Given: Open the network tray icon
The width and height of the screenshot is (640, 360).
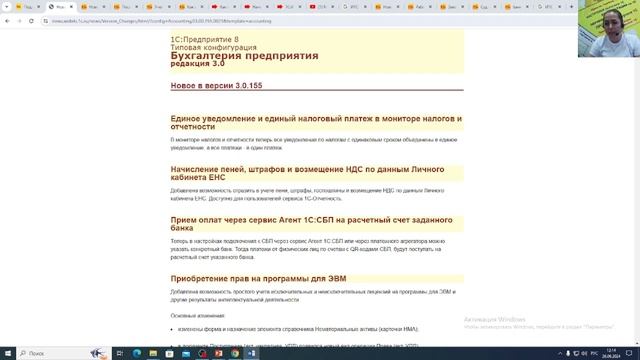Looking at the screenshot, I should (576, 353).
